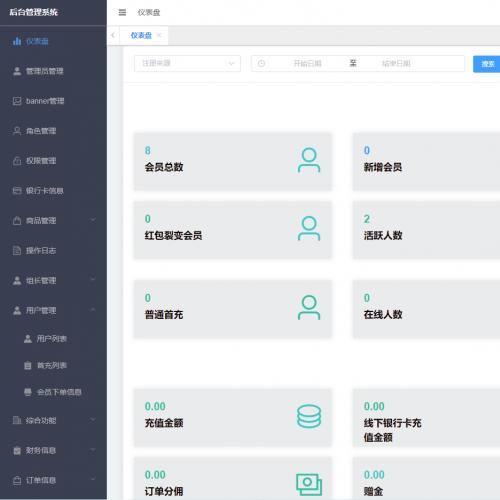Click the 开始日期 date field
This screenshot has width=500, height=500.
click(x=307, y=63)
